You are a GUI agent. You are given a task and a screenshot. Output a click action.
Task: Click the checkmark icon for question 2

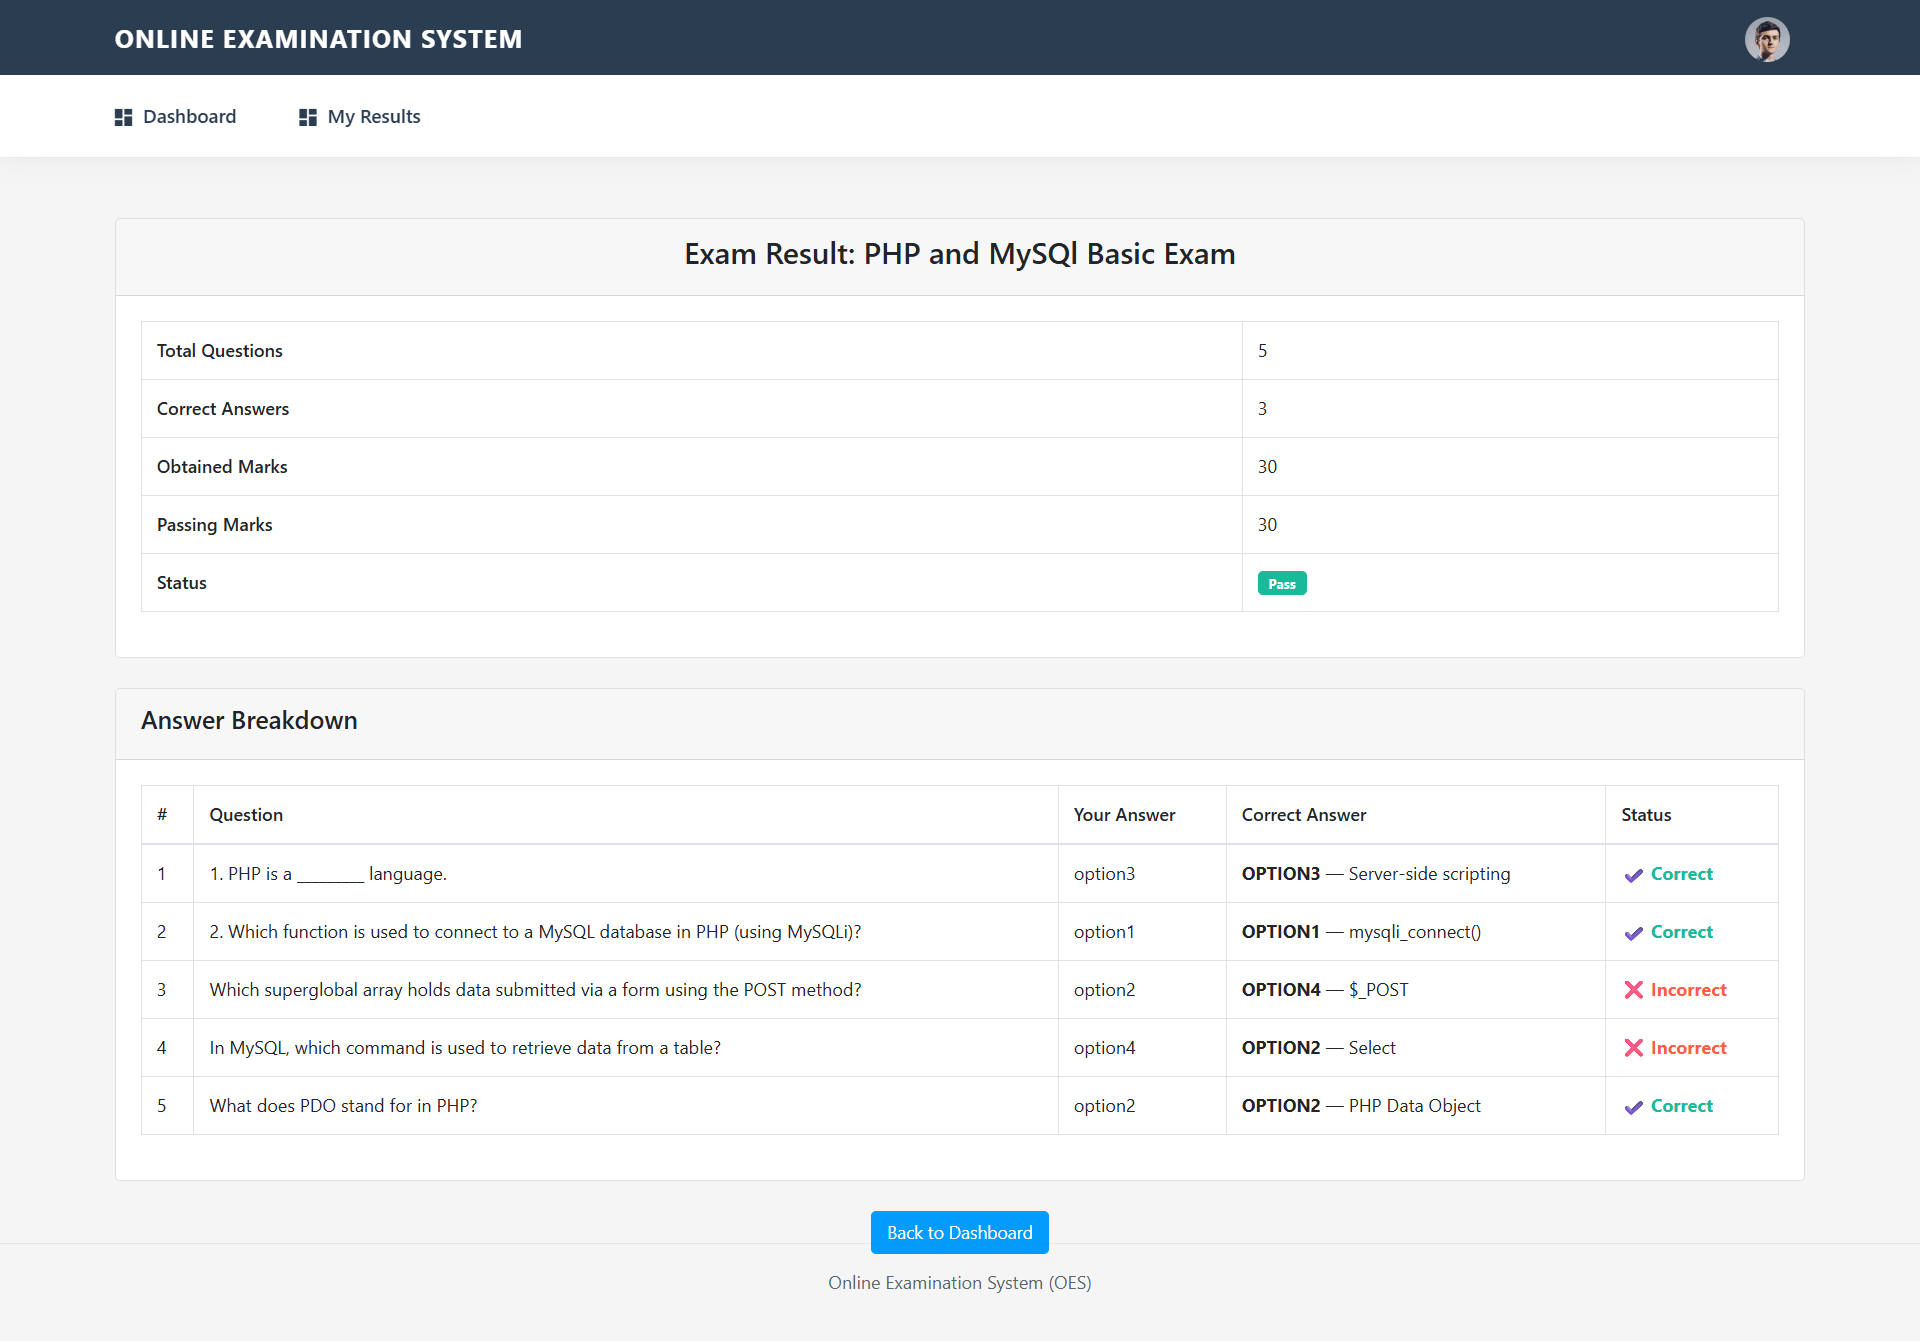(x=1633, y=933)
